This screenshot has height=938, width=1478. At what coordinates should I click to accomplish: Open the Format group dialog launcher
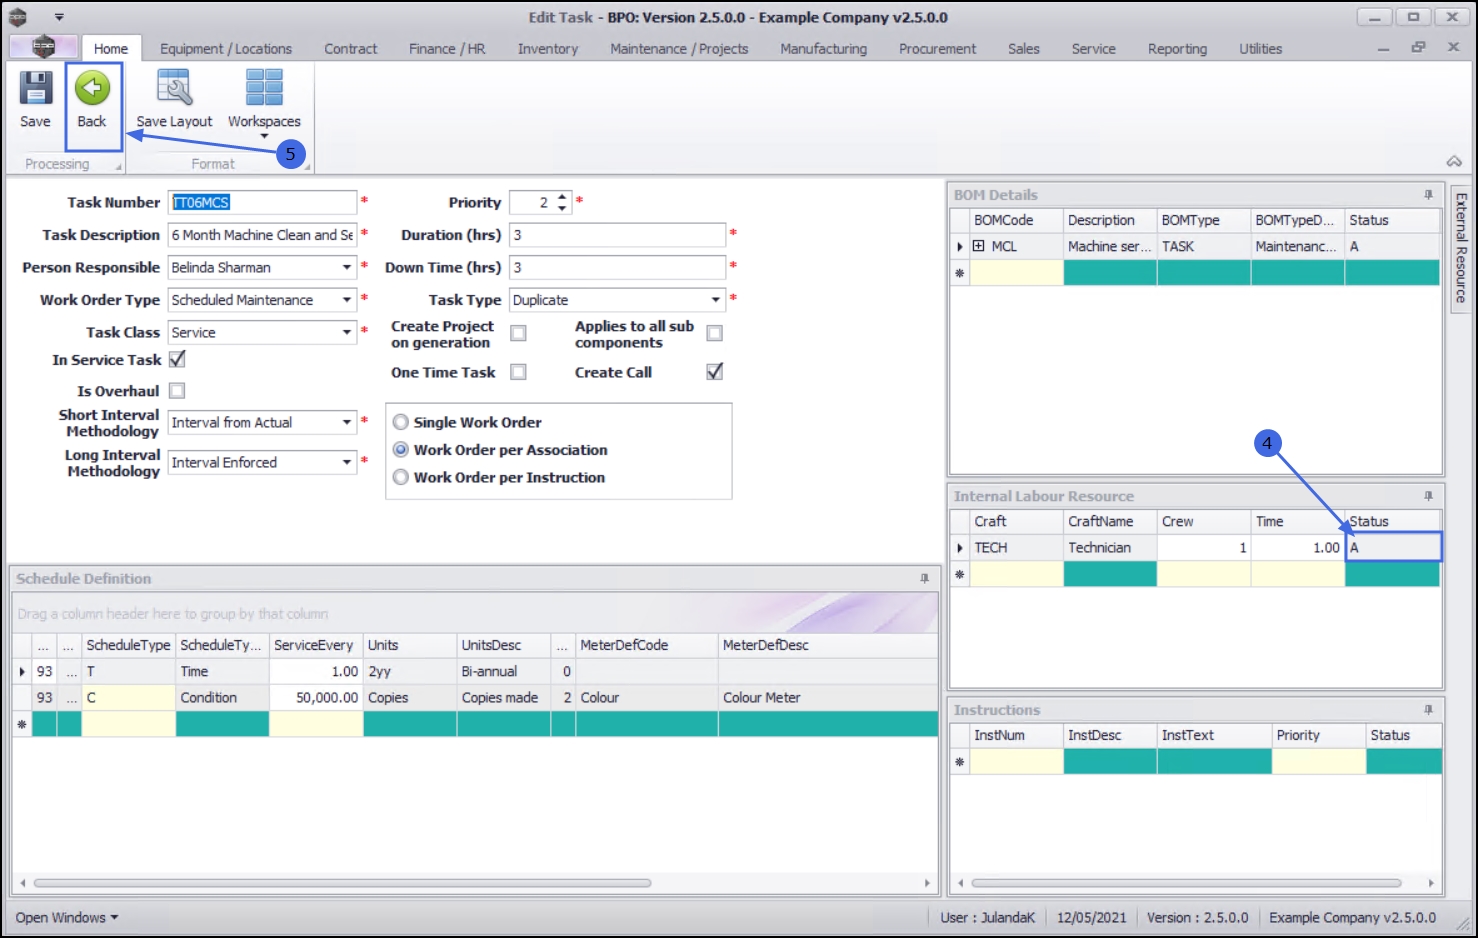(306, 167)
